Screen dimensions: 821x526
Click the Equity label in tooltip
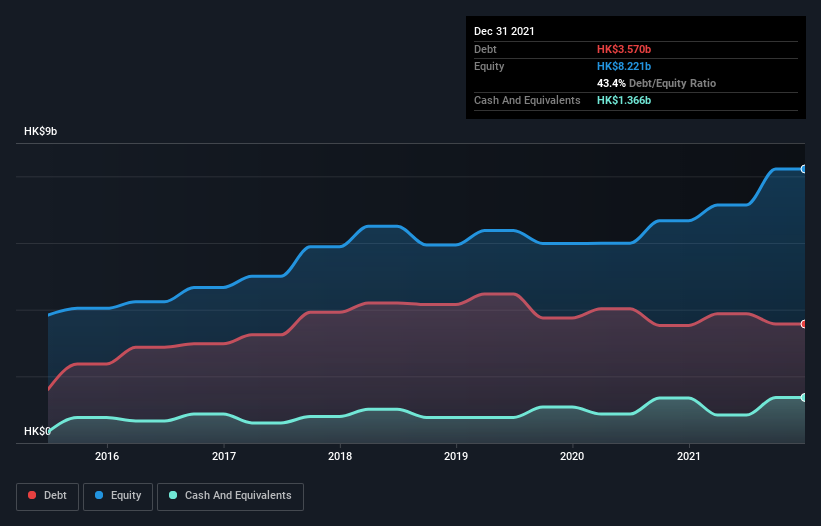489,66
